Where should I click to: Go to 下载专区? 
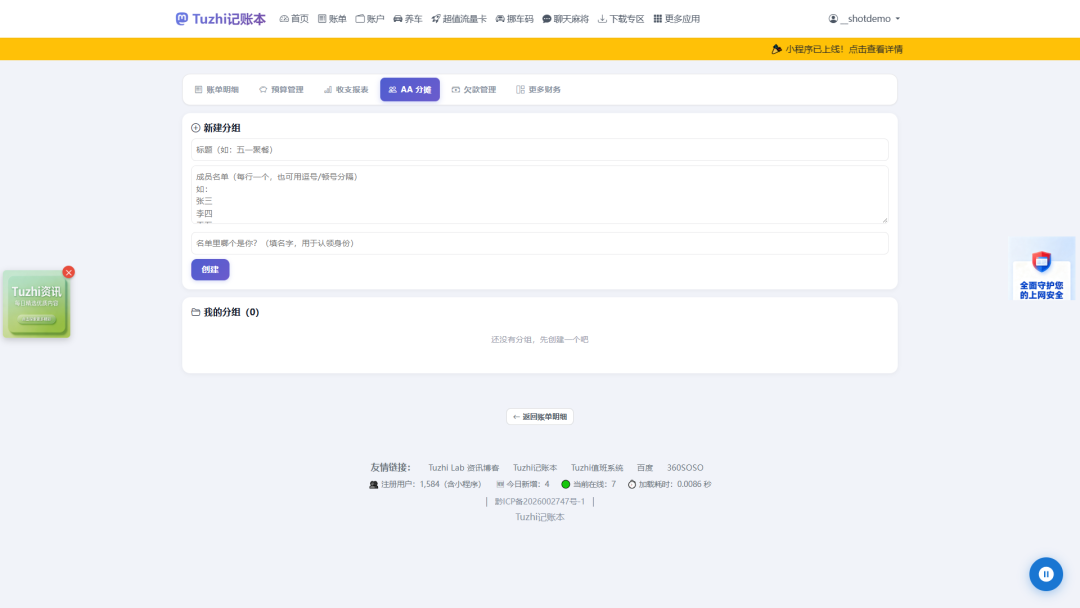(621, 19)
